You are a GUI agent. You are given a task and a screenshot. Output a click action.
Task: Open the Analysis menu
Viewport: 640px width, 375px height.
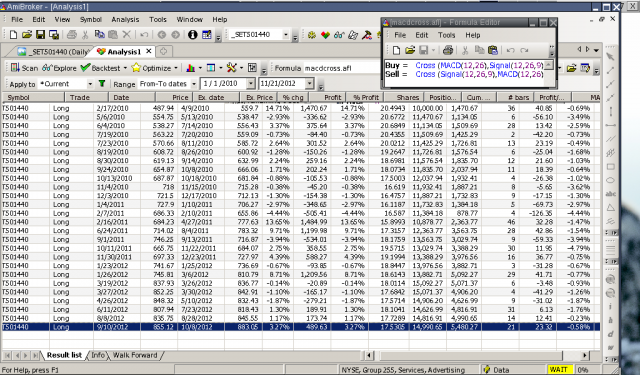coord(125,19)
